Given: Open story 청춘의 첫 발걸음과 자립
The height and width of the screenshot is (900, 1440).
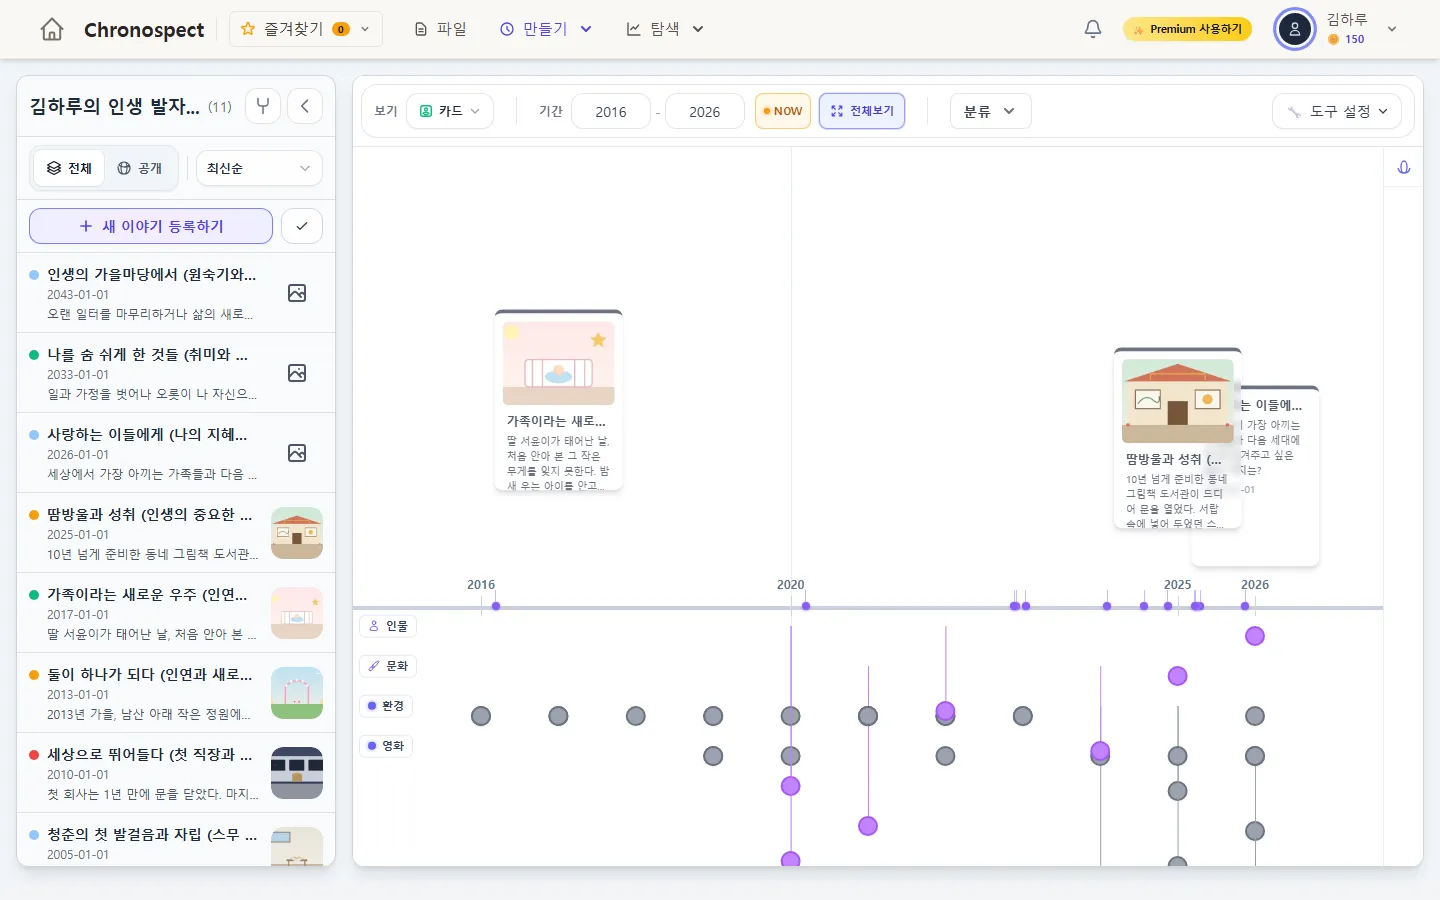Looking at the screenshot, I should coord(176,840).
